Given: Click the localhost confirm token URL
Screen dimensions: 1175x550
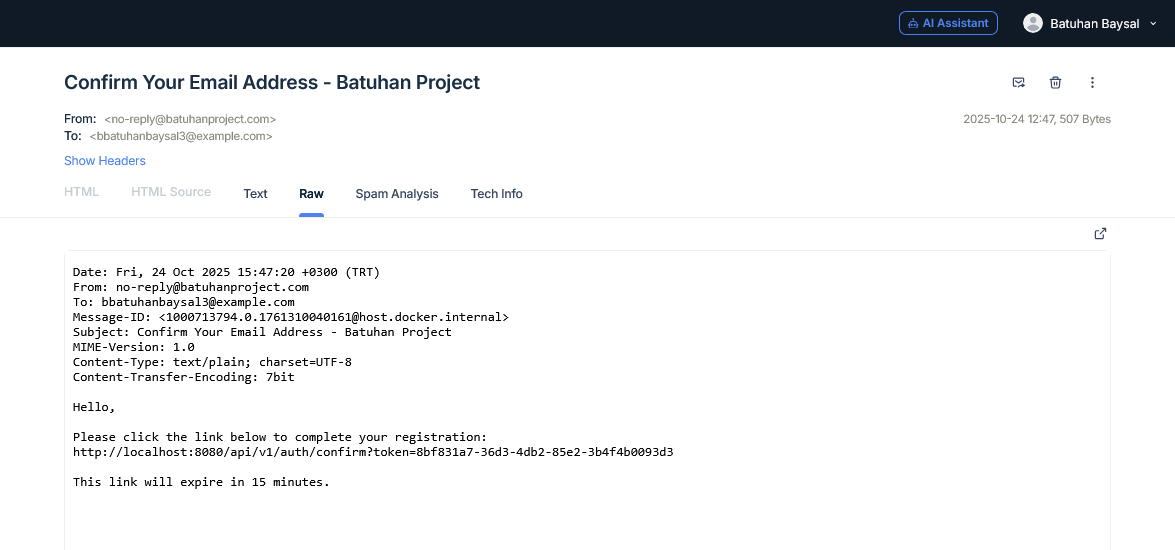Looking at the screenshot, I should tap(373, 452).
